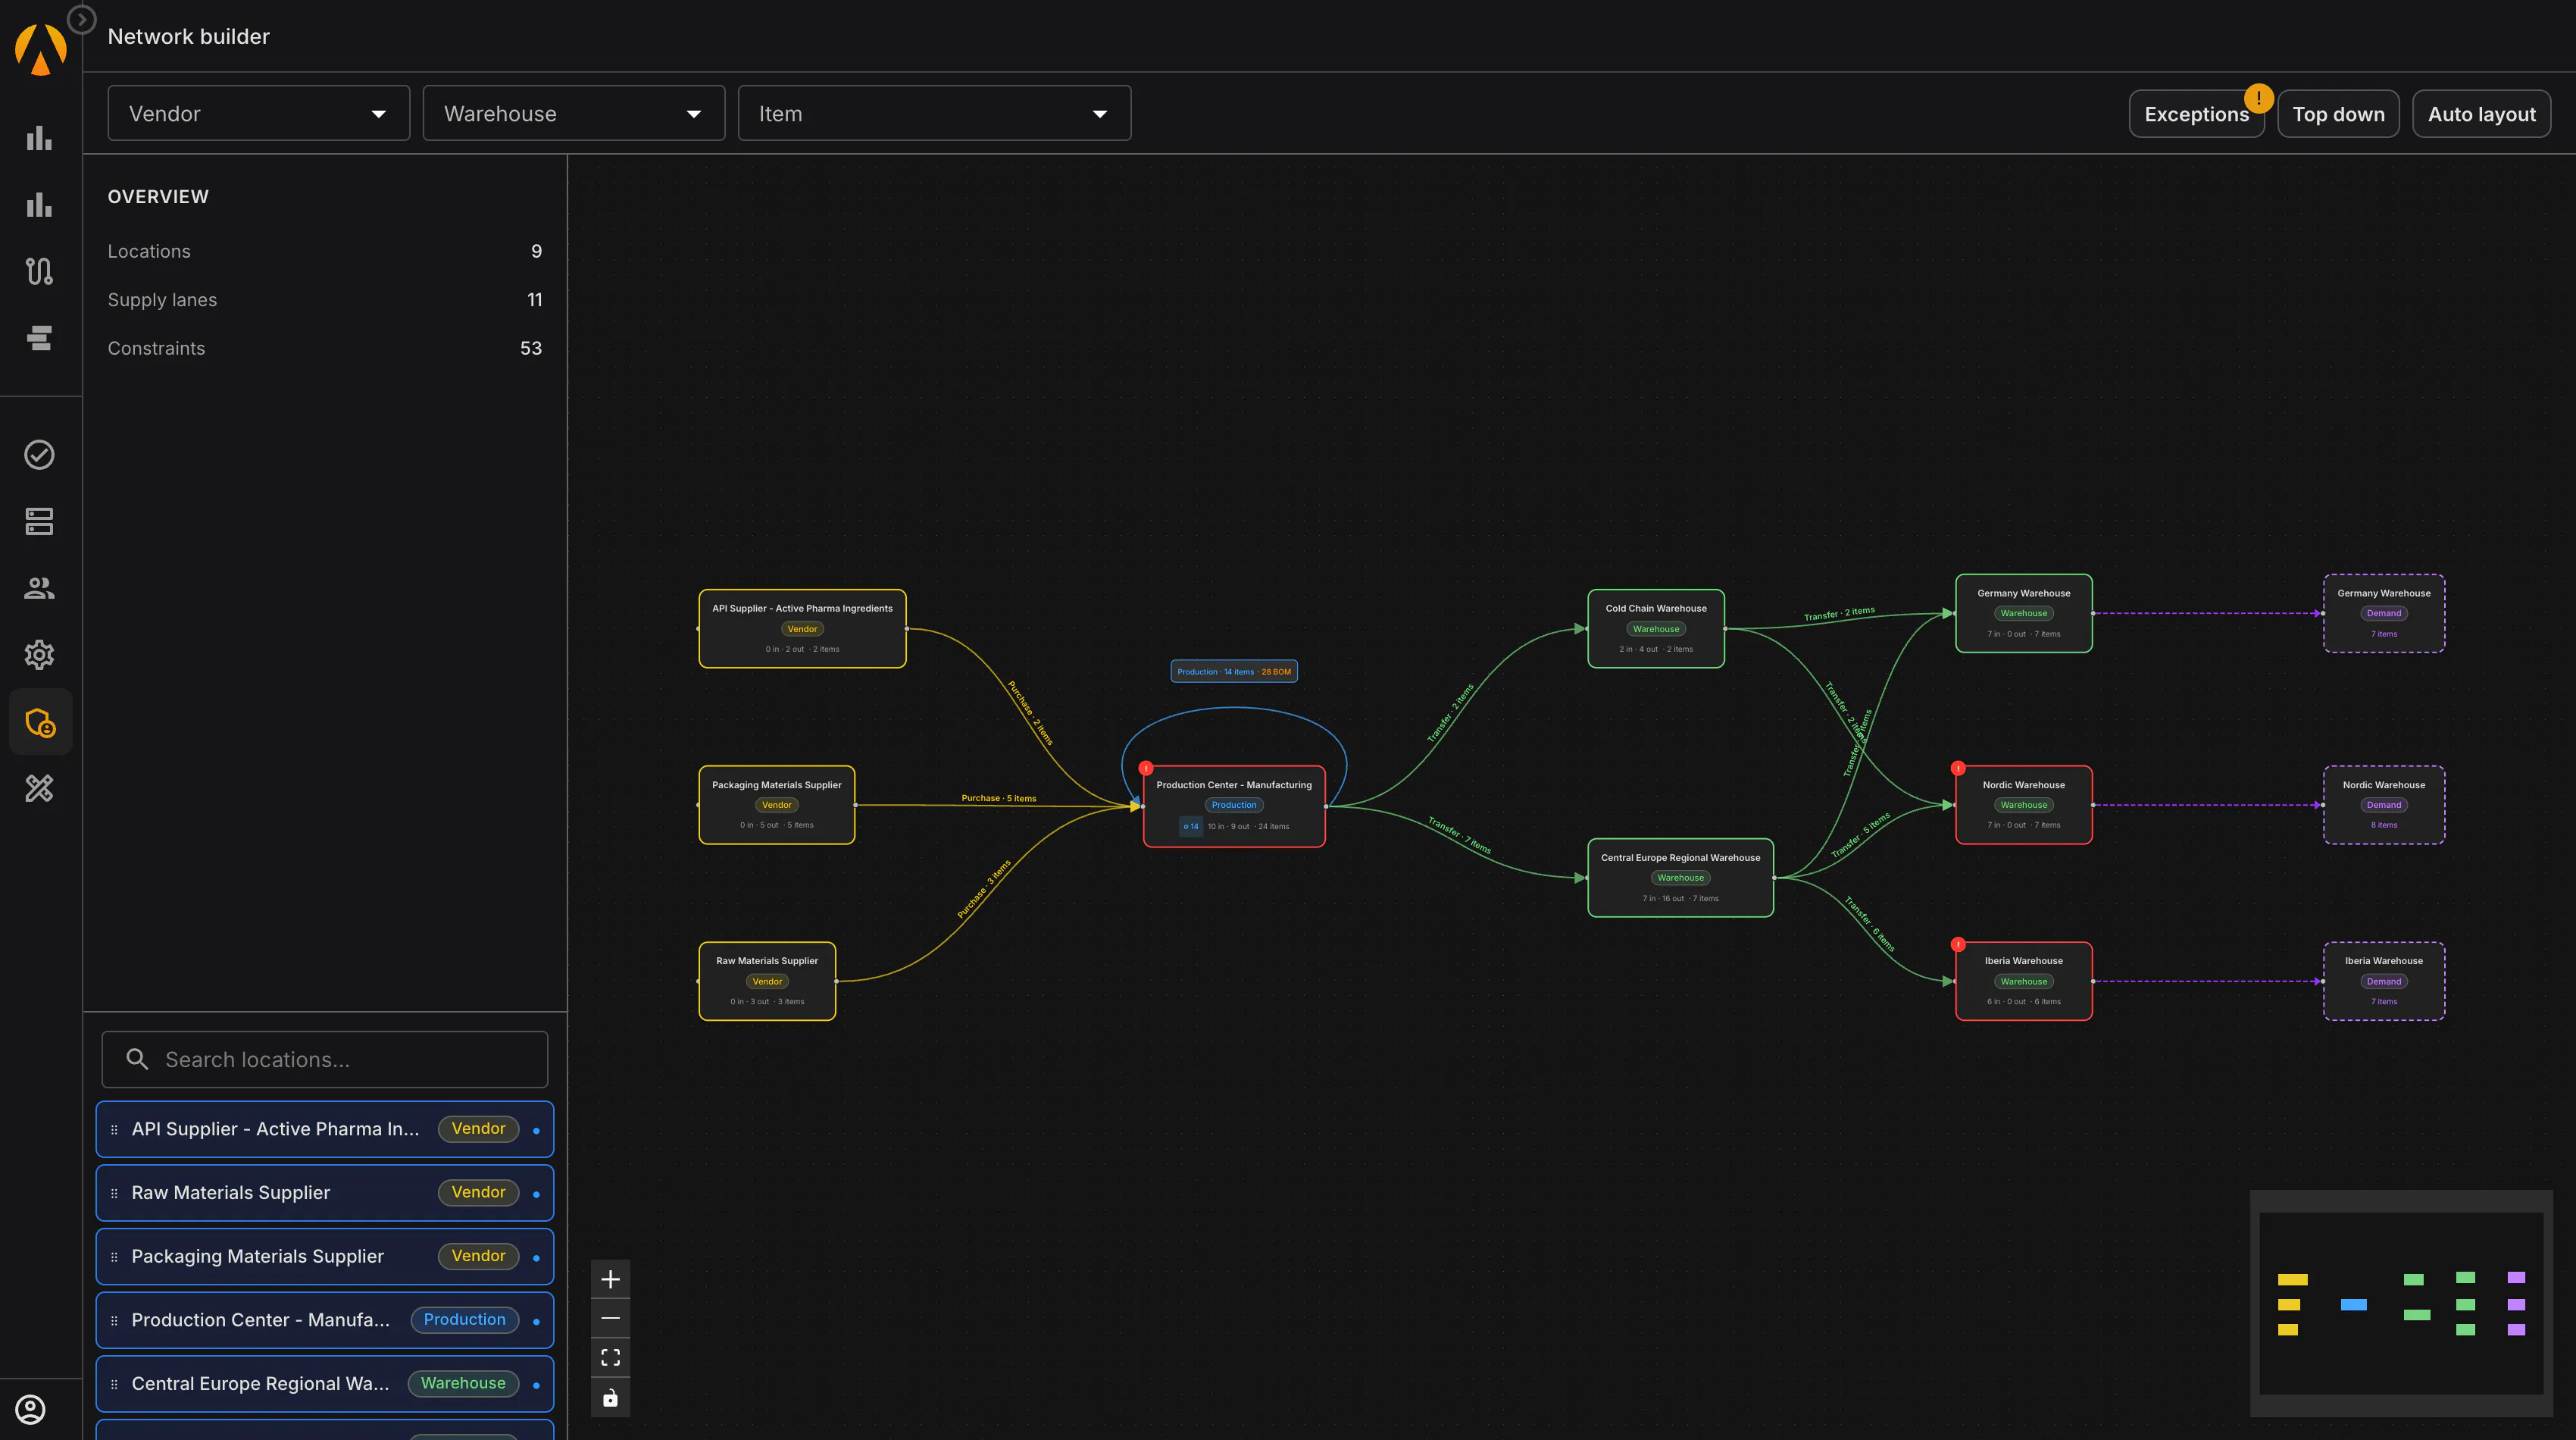Screen dimensions: 2576x1440
Task: Expand the sidebar with chevron button
Action: tap(81, 19)
